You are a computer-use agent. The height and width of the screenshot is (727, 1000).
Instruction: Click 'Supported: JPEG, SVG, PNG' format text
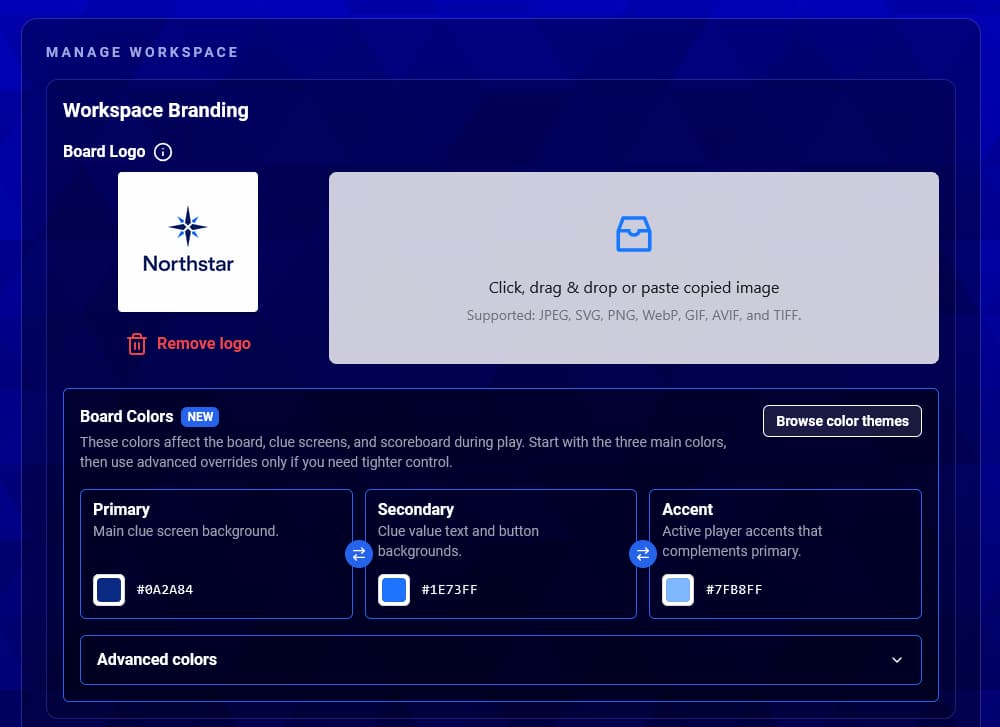point(633,315)
